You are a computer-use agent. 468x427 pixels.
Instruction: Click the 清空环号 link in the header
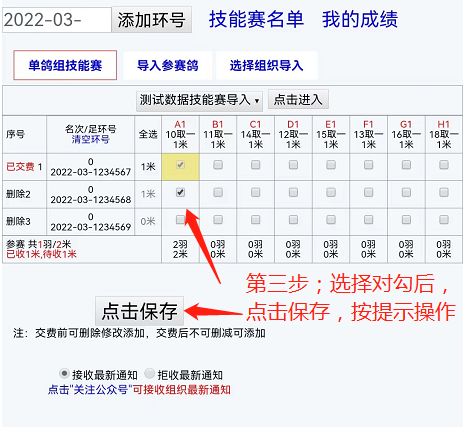tap(90, 139)
